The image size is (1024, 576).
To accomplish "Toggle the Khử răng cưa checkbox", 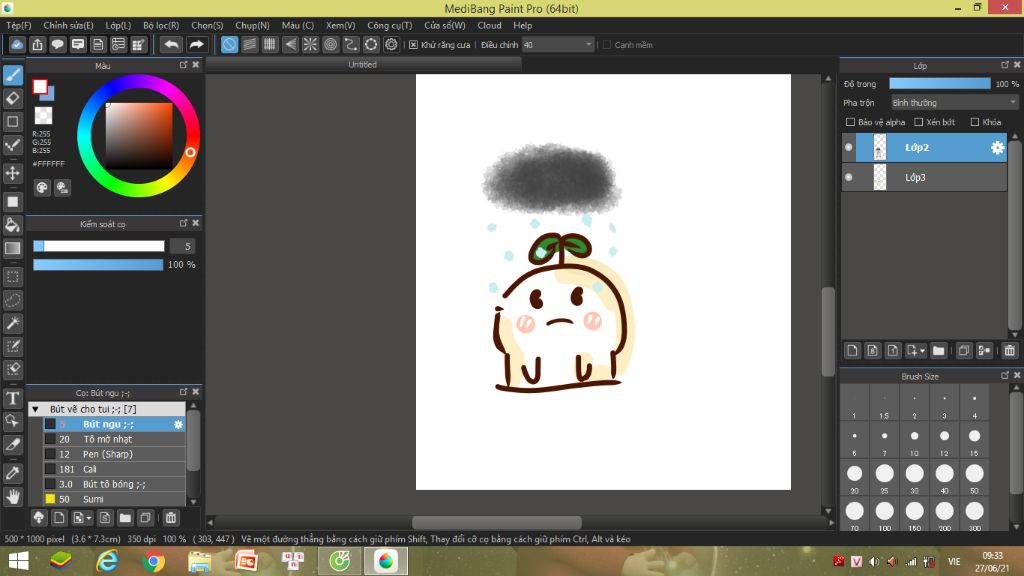I will tap(413, 45).
